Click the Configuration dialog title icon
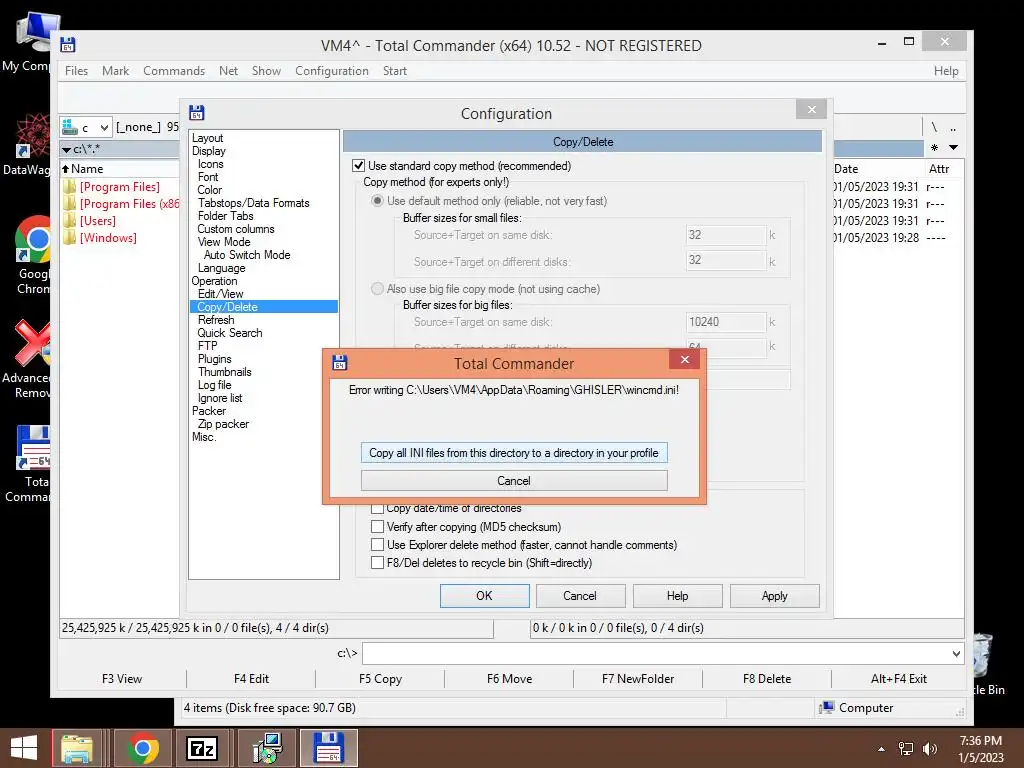 197,112
